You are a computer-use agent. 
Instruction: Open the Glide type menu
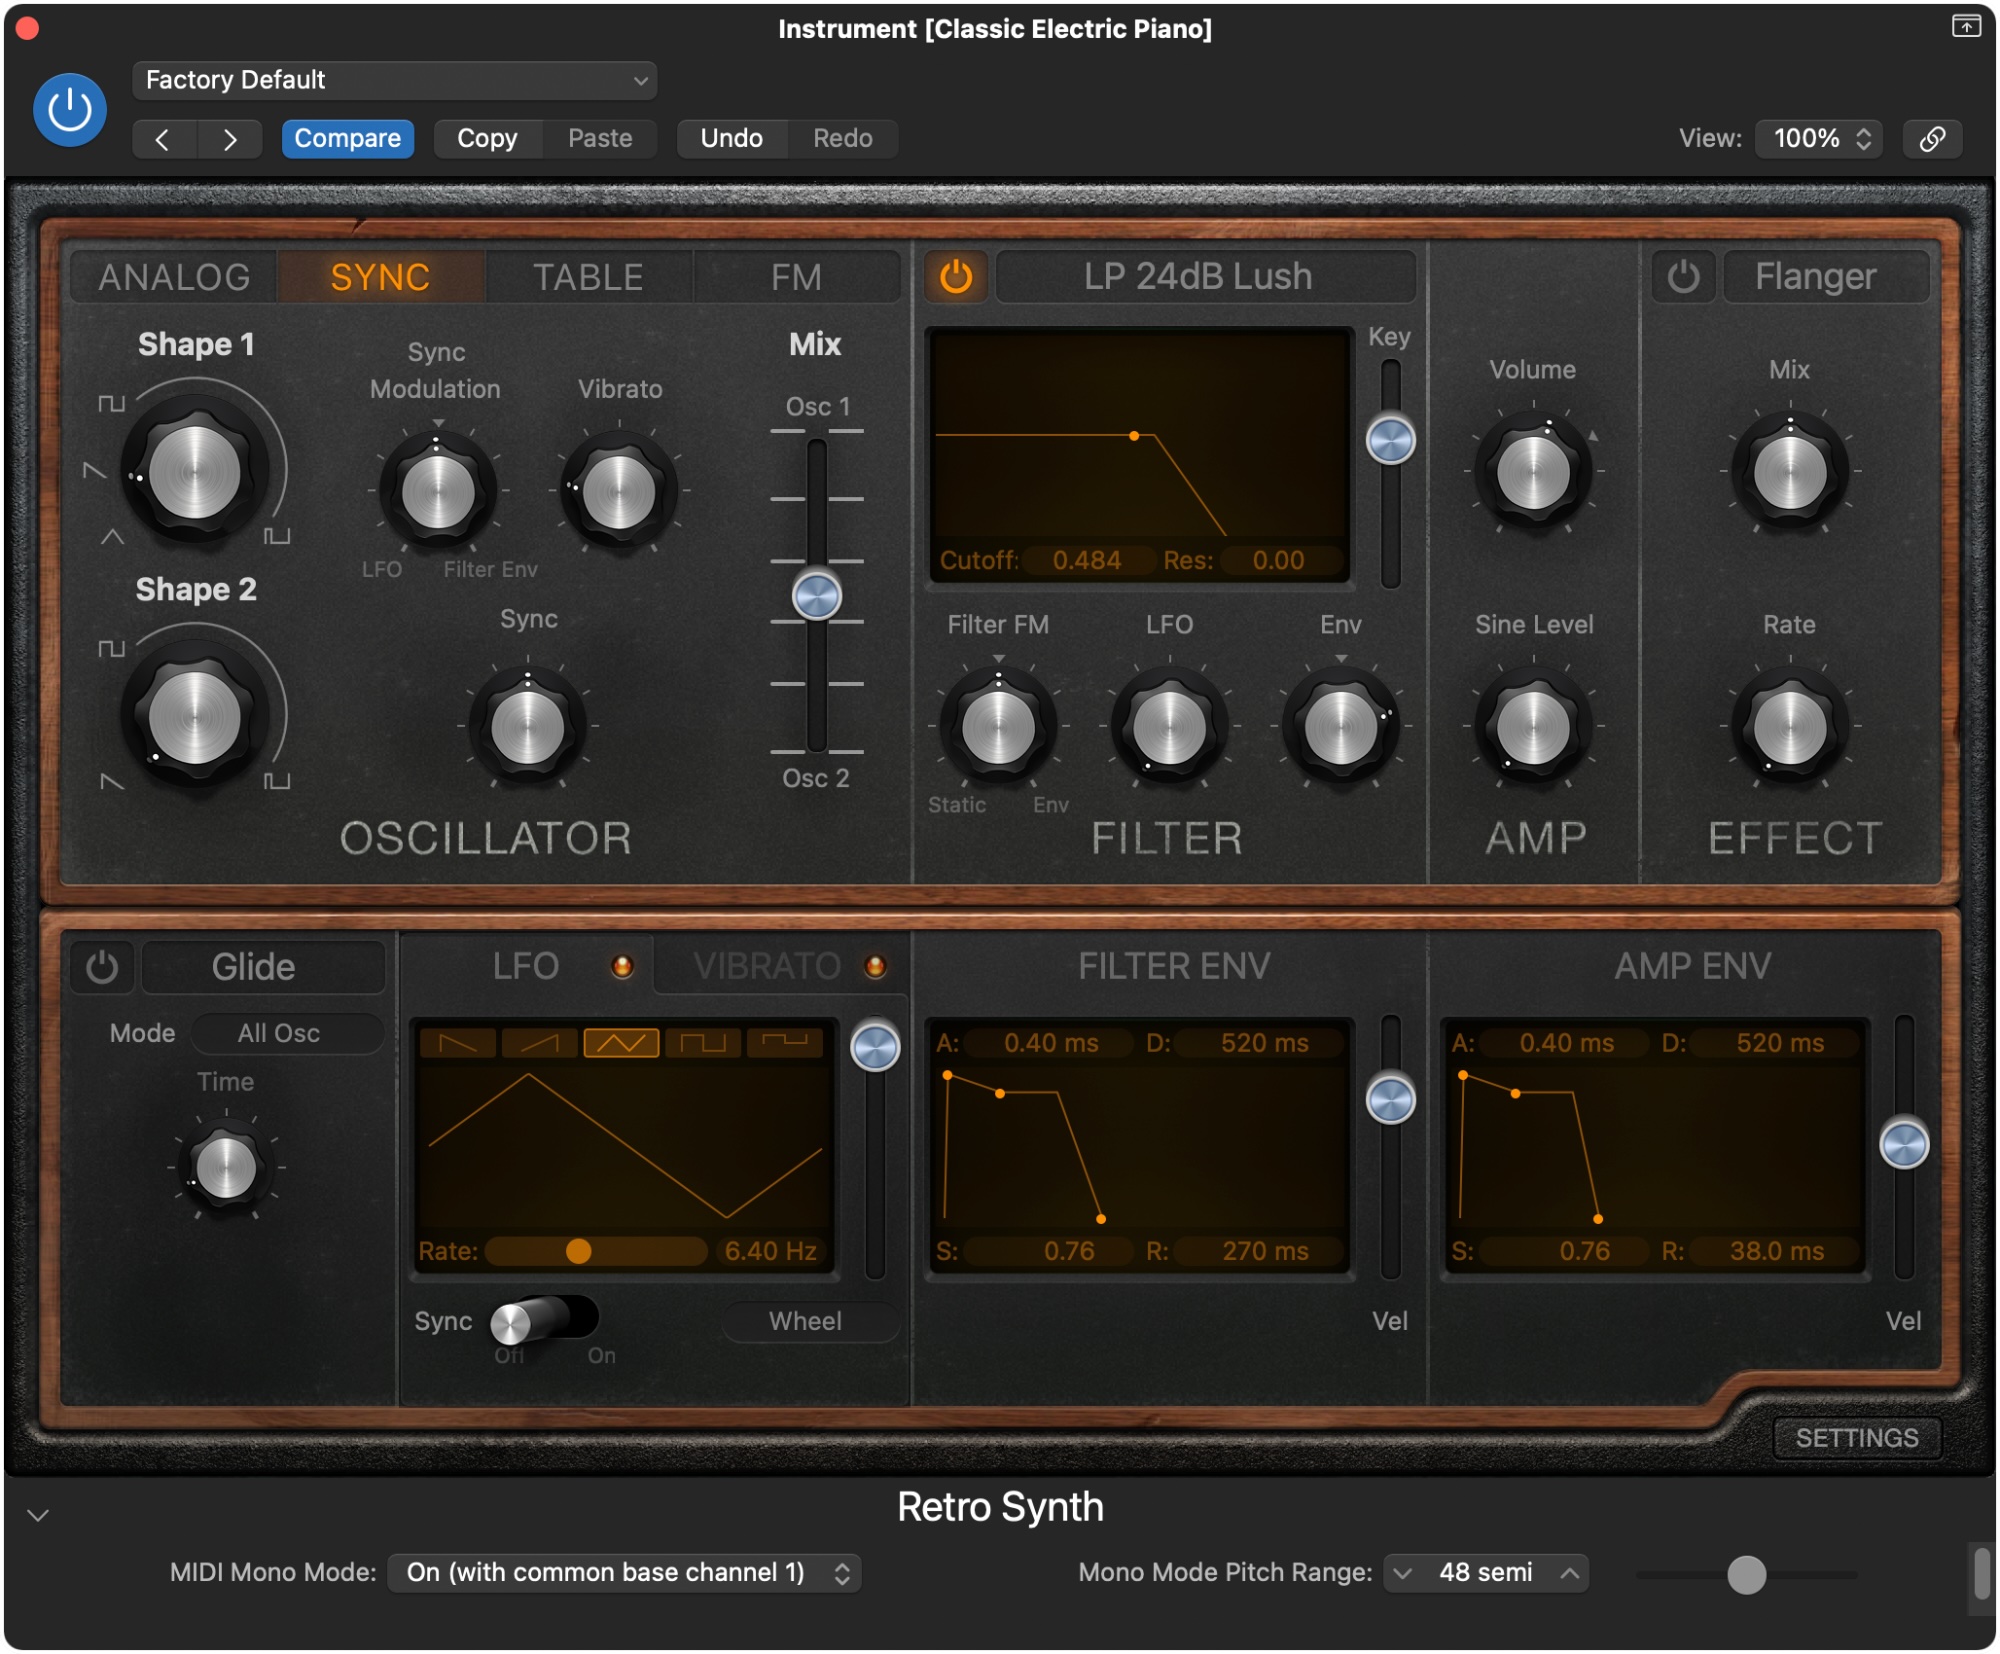click(x=263, y=967)
